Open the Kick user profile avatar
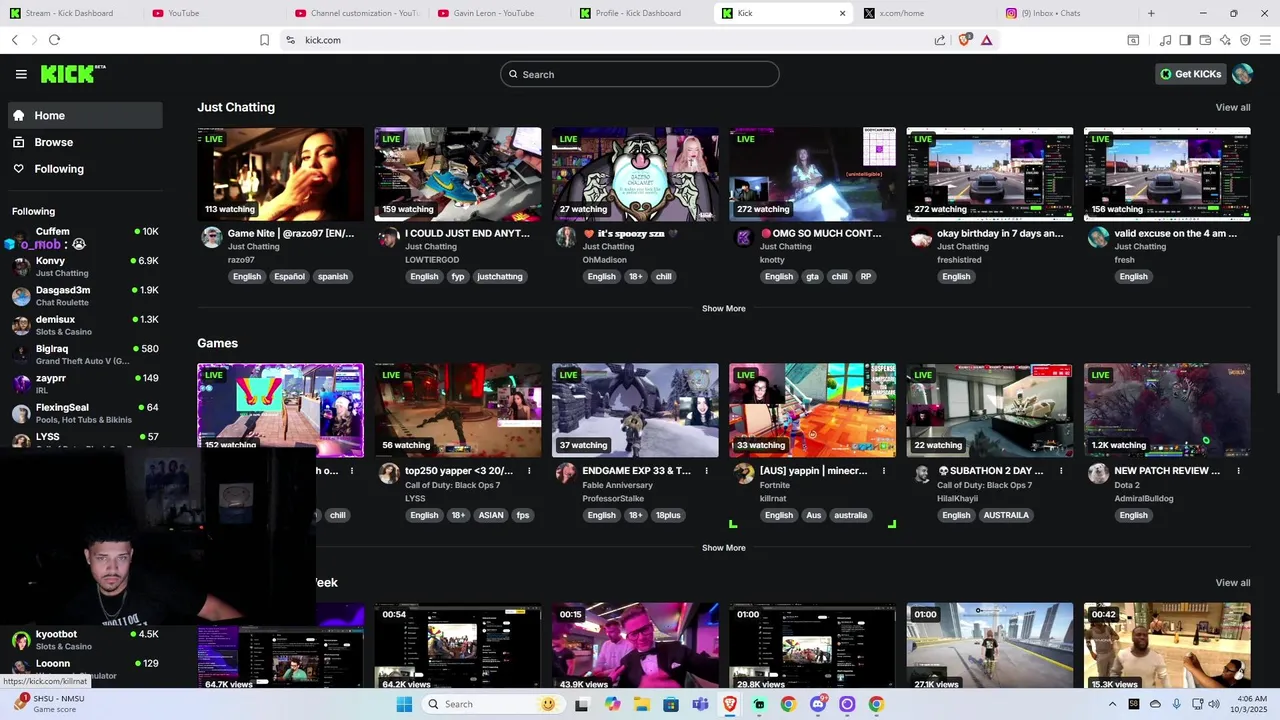Image resolution: width=1280 pixels, height=720 pixels. 1242,74
